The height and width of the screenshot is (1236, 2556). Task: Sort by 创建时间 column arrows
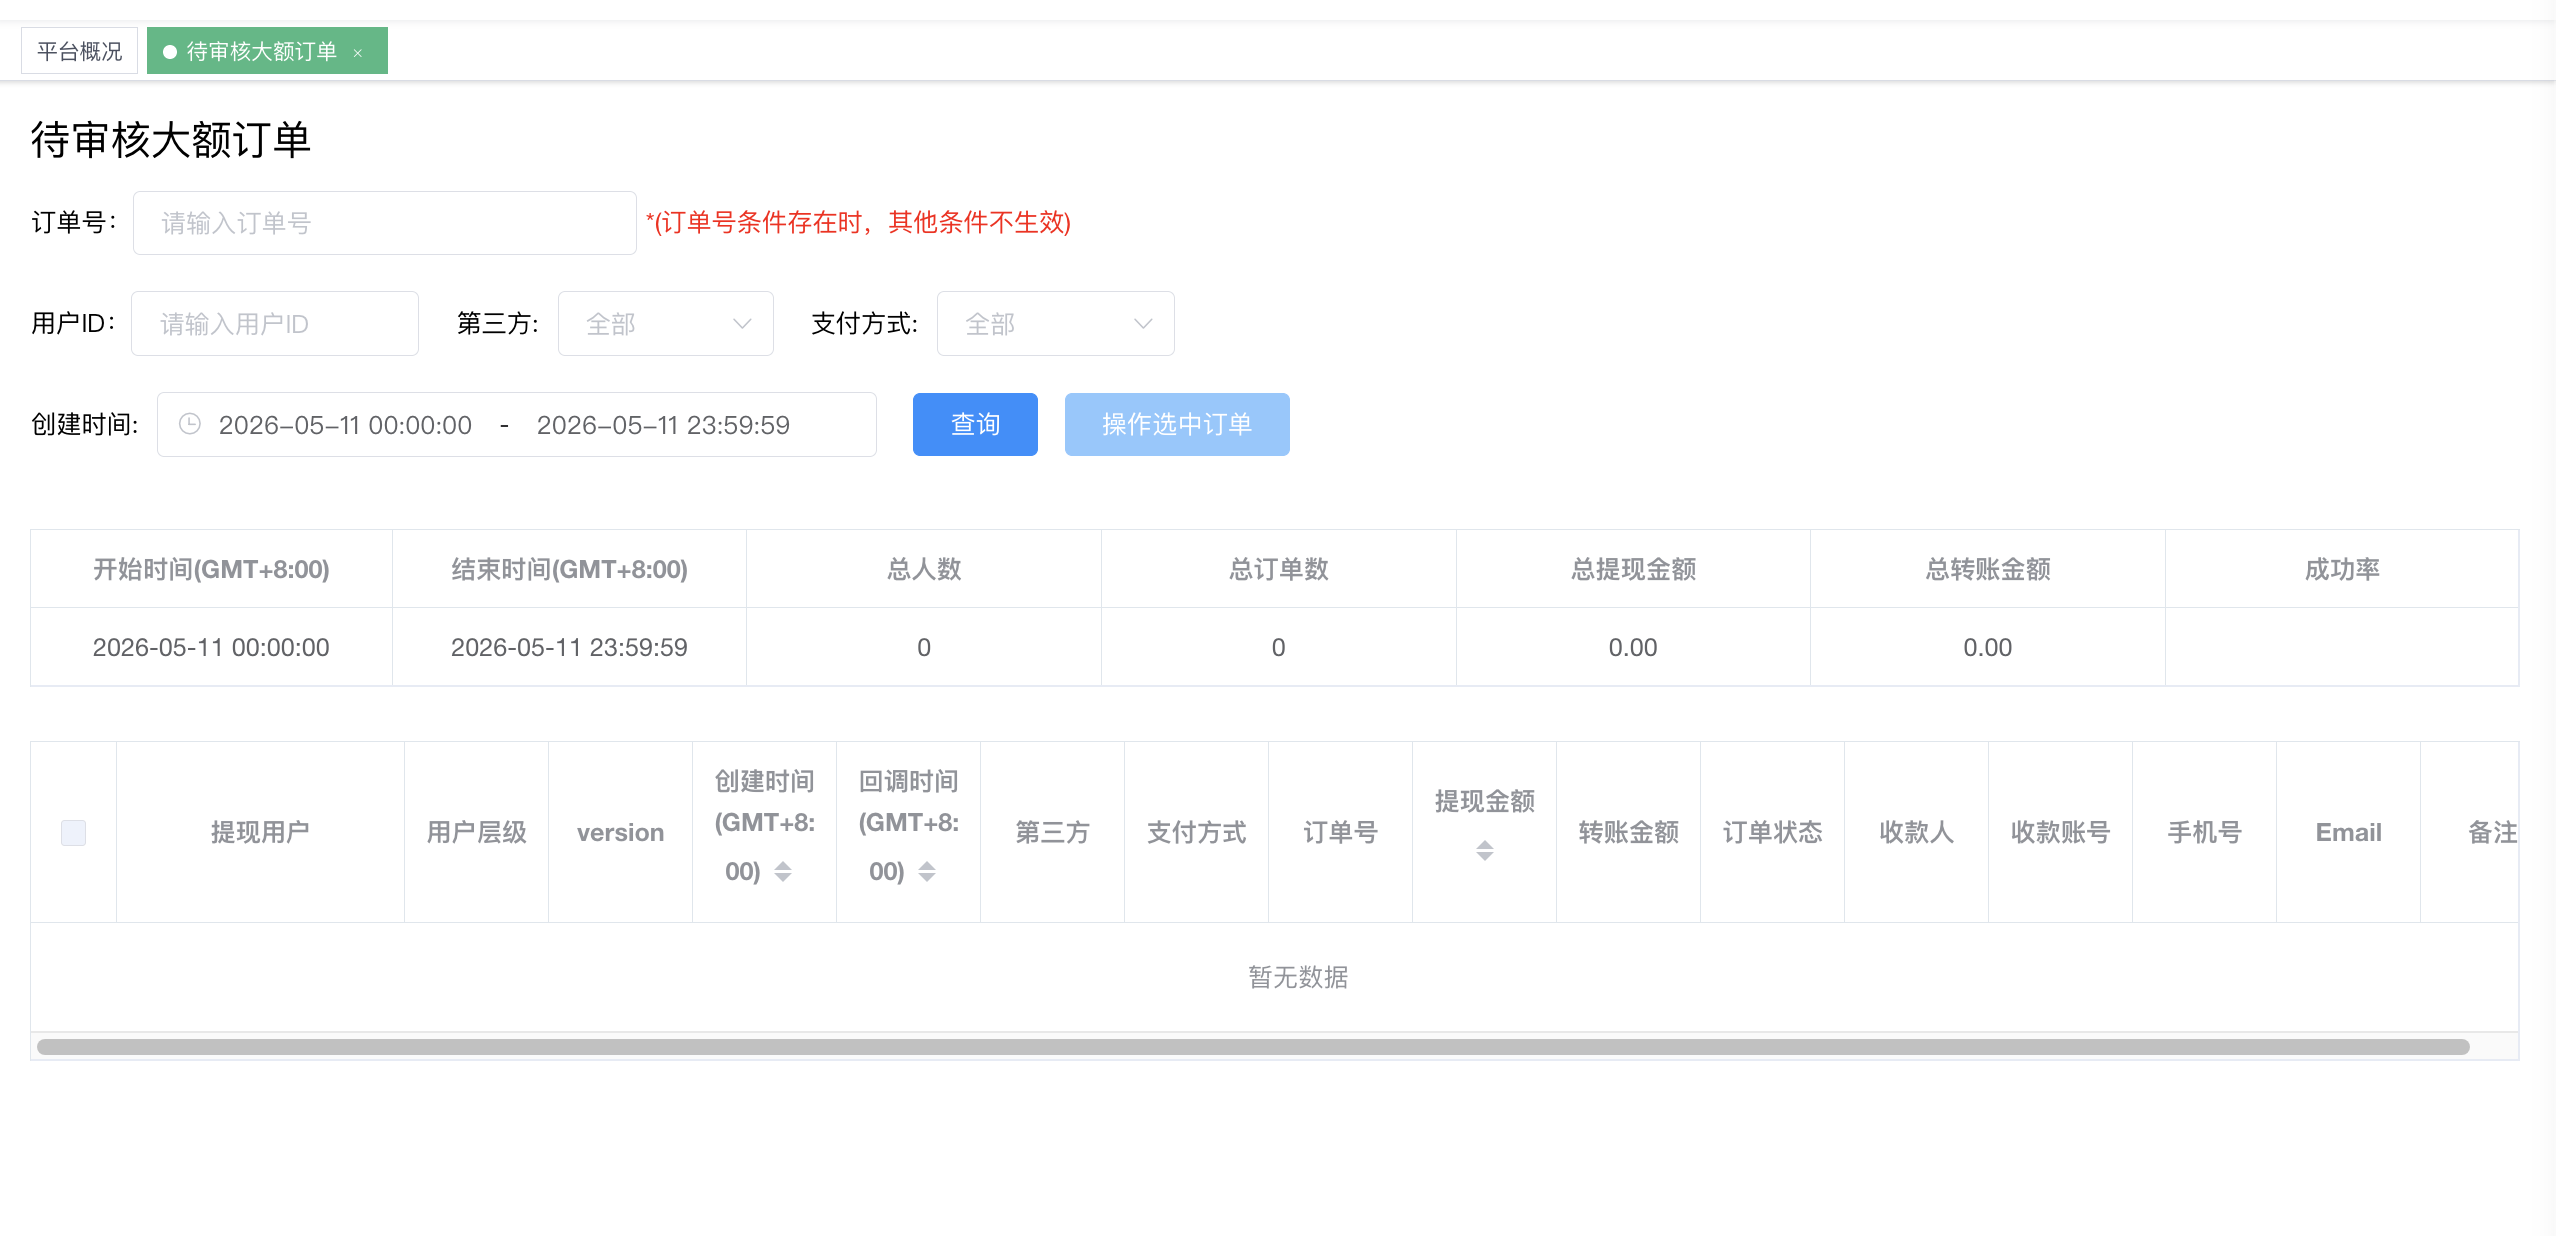pyautogui.click(x=783, y=872)
